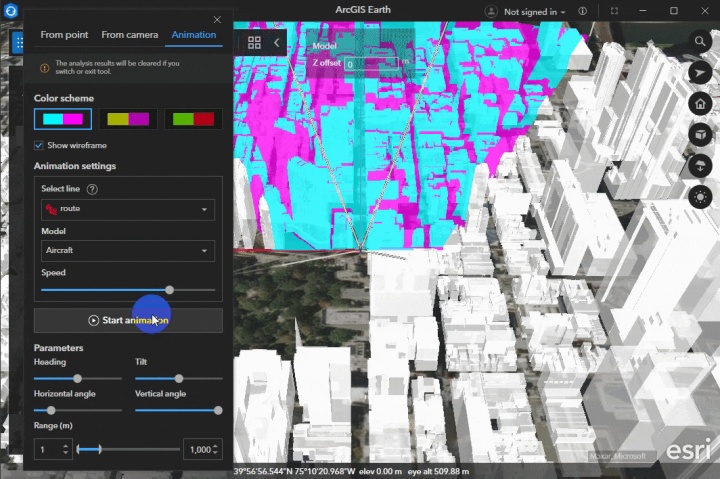Click the eye alt 509.88 m readout
The height and width of the screenshot is (479, 720).
438,471
